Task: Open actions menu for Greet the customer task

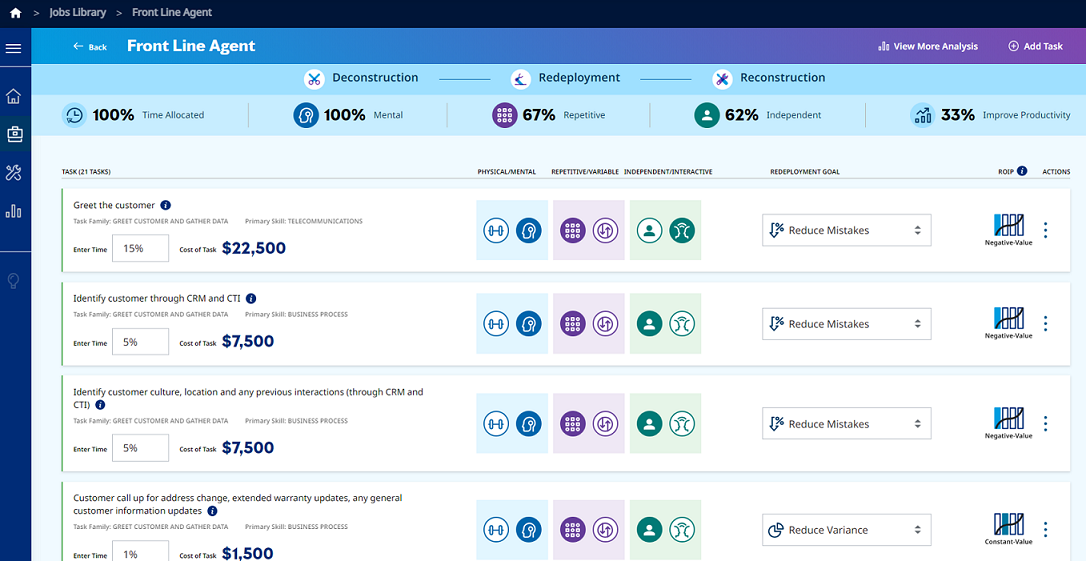Action: (x=1045, y=230)
